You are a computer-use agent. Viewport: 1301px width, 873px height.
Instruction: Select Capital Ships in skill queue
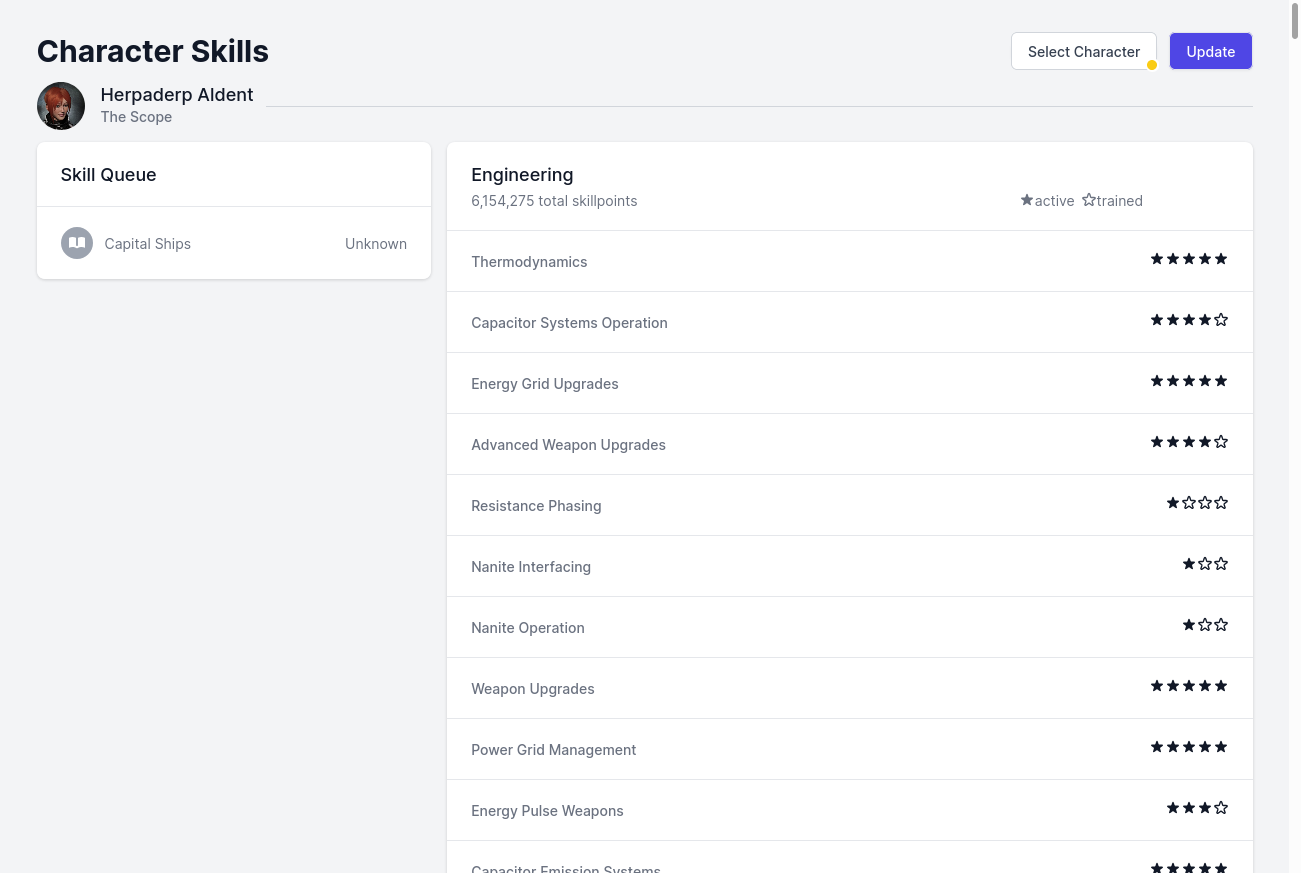(148, 244)
